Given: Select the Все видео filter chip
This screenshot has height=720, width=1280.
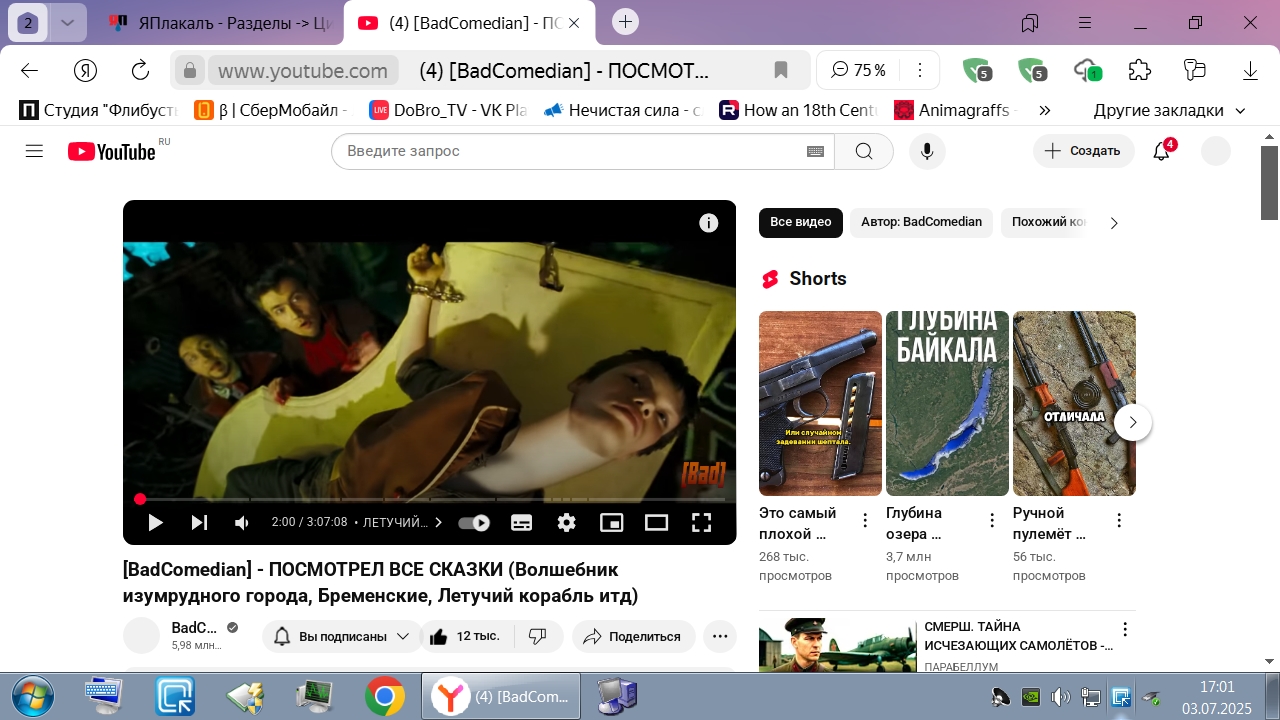Looking at the screenshot, I should 801,222.
